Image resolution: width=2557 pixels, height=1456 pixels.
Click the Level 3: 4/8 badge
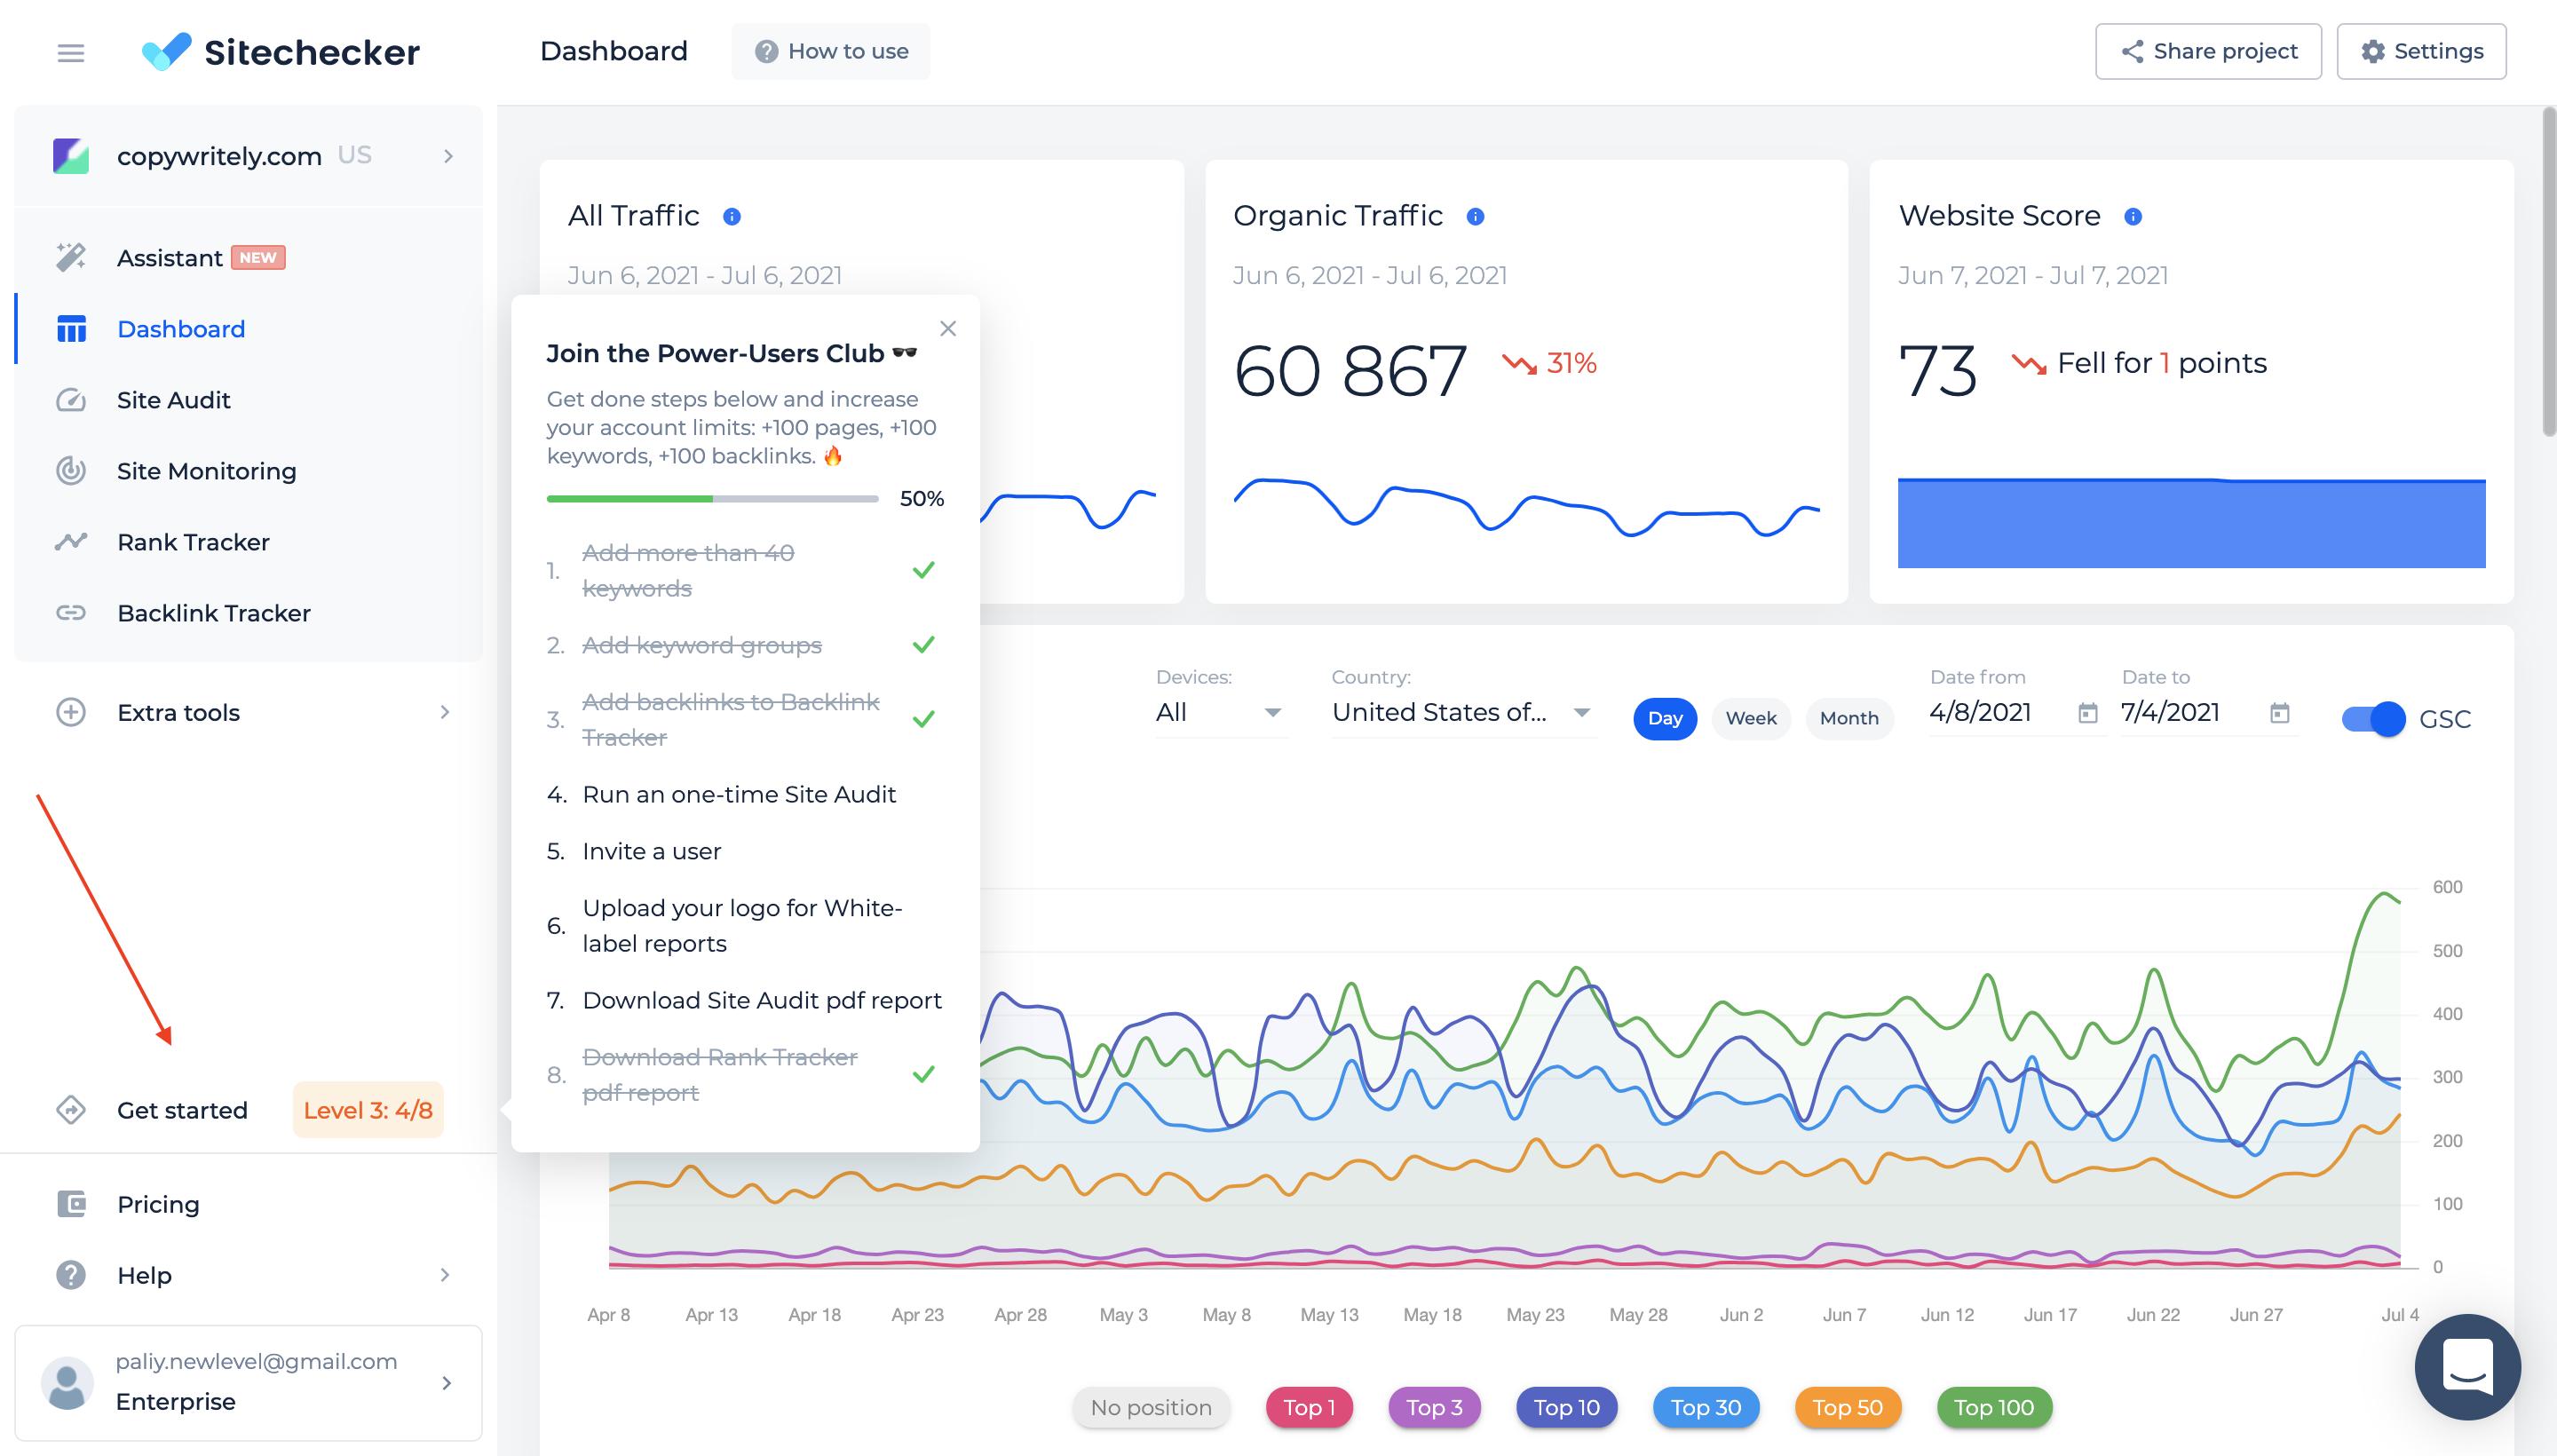pyautogui.click(x=368, y=1110)
